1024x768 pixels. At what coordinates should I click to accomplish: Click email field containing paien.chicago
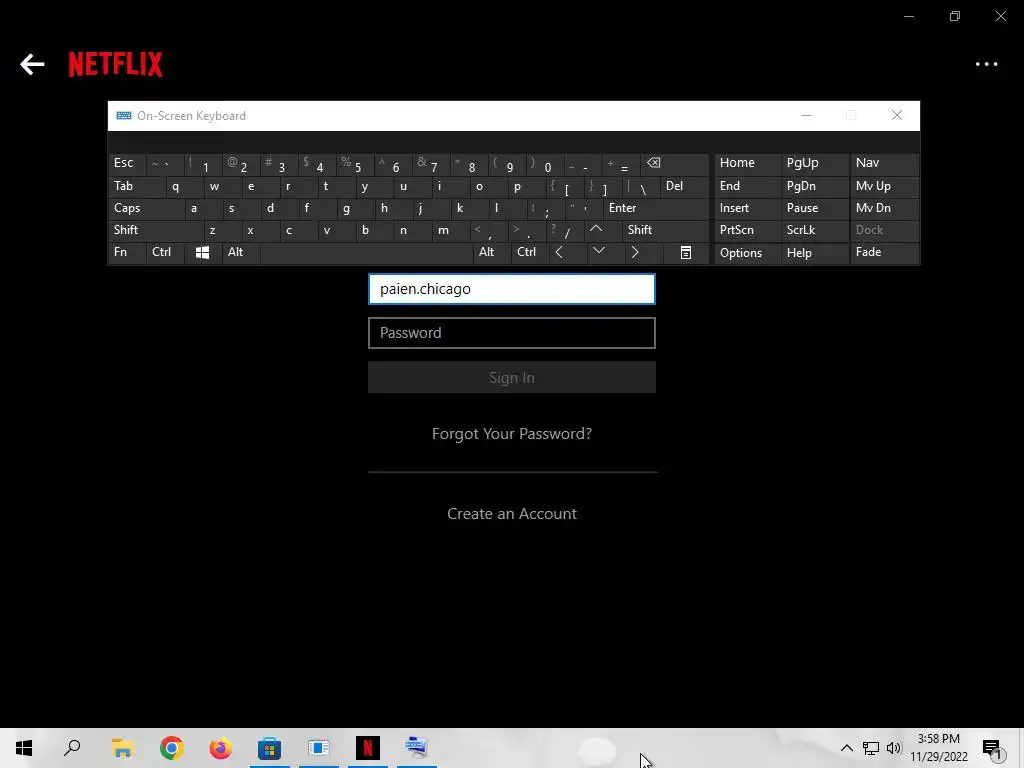(x=511, y=289)
